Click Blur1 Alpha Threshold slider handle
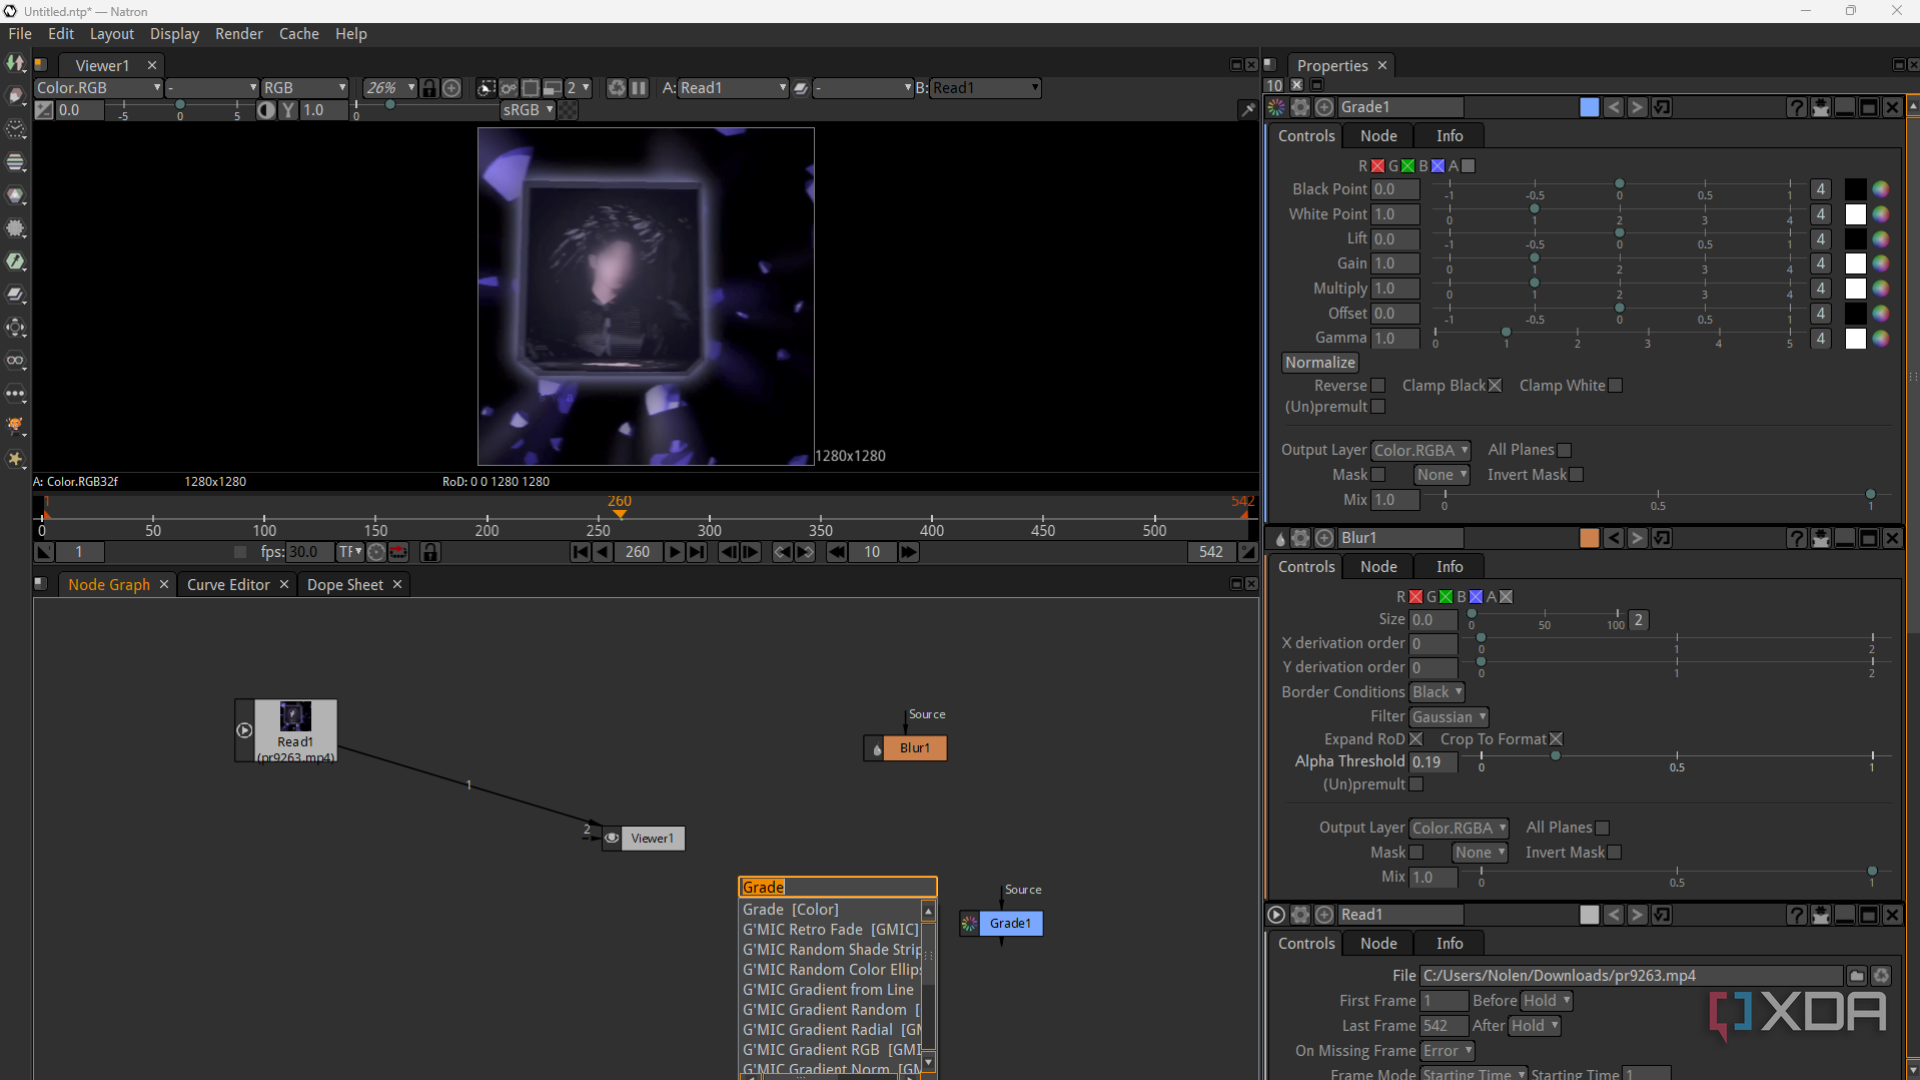The image size is (1920, 1080). tap(1555, 756)
